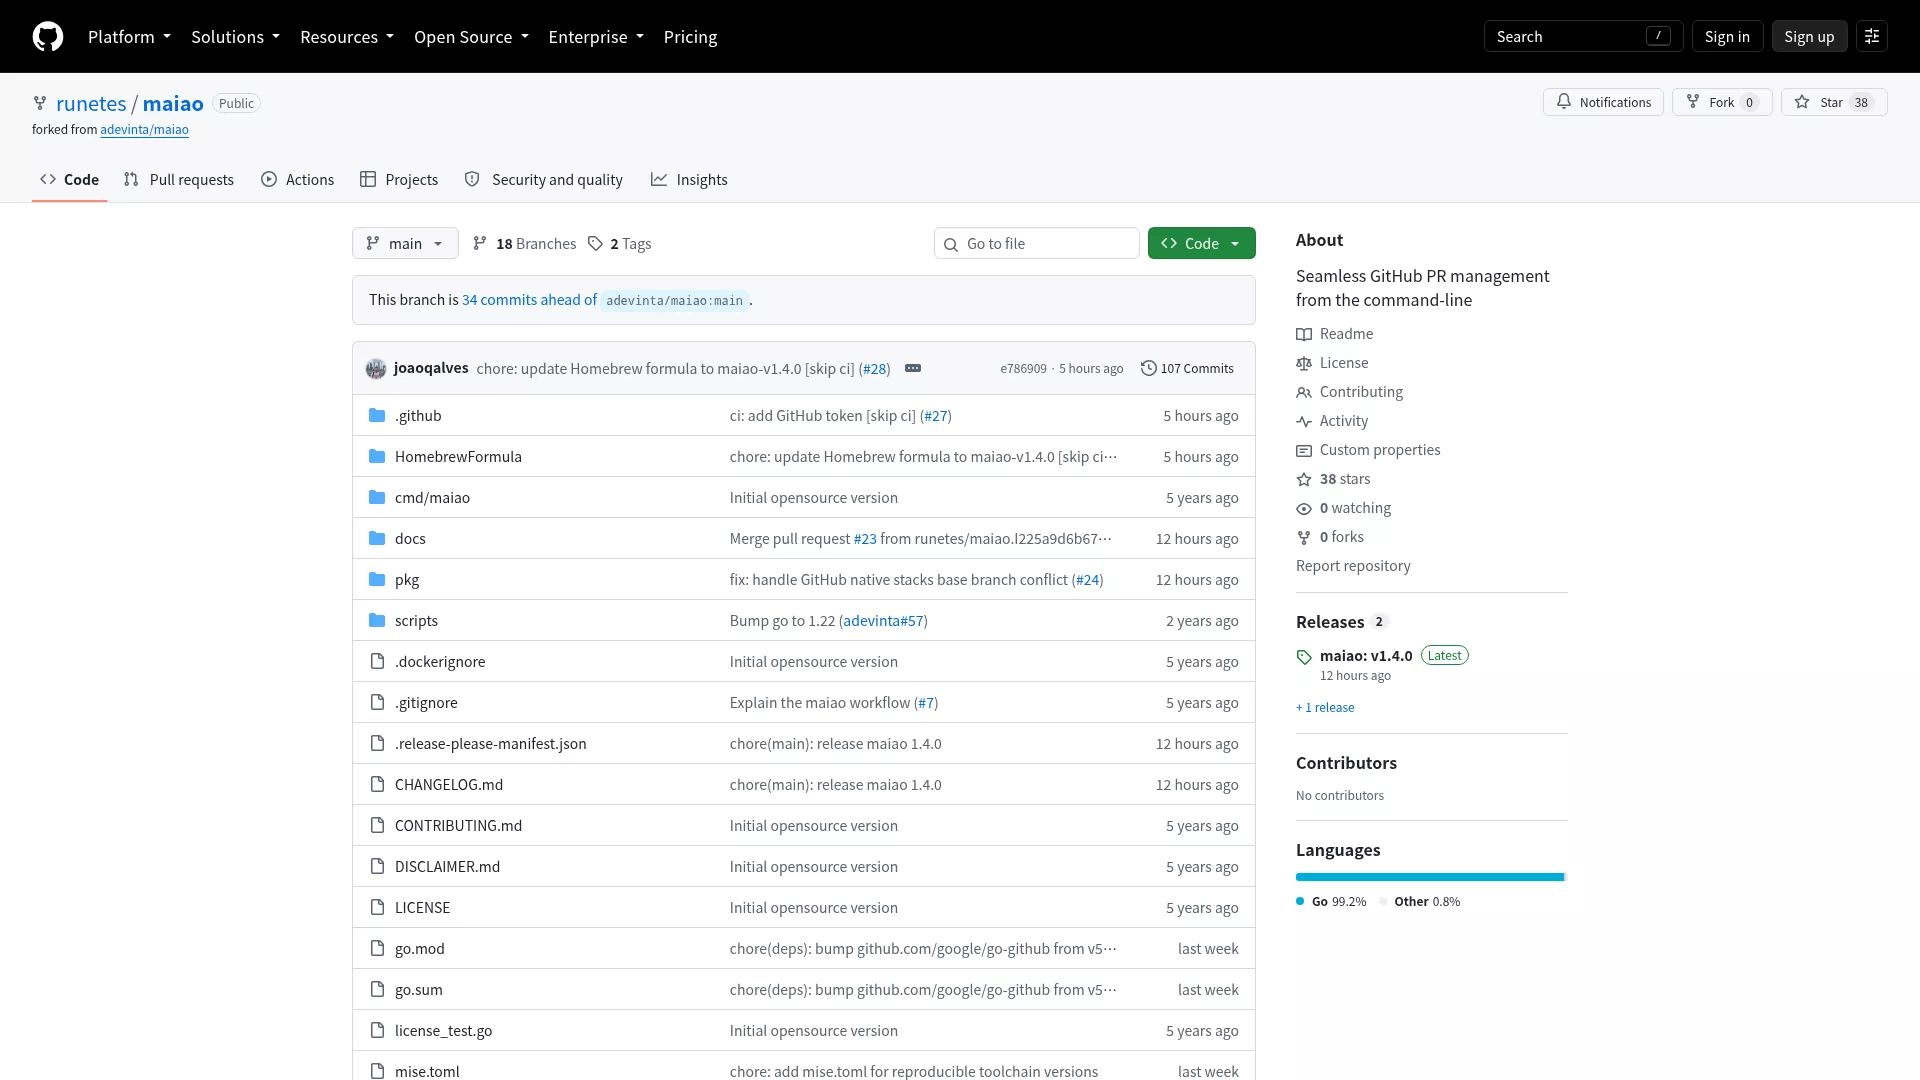1920x1080 pixels.
Task: View the 18 Branches link
Action: tap(525, 244)
